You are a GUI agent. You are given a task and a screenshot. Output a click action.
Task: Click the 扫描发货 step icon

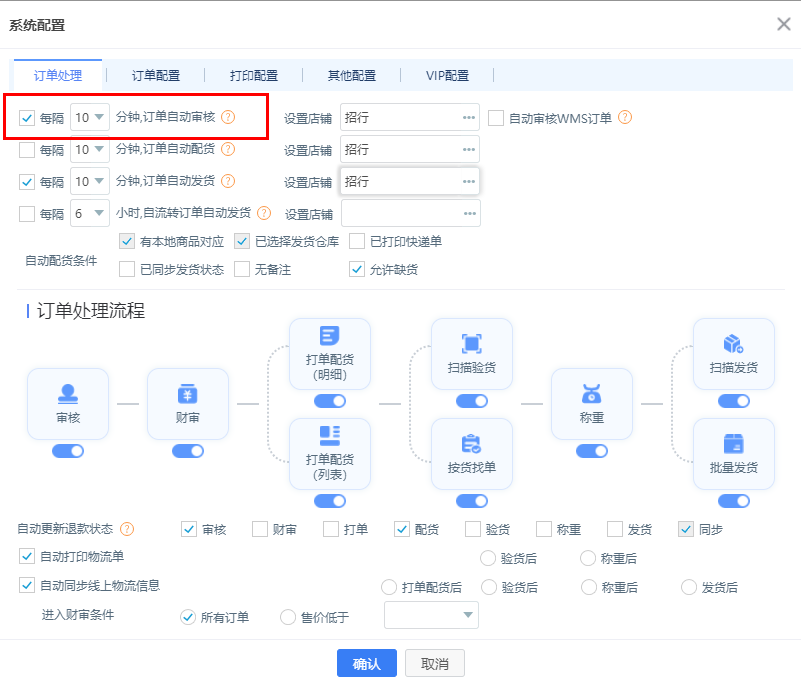pos(734,343)
